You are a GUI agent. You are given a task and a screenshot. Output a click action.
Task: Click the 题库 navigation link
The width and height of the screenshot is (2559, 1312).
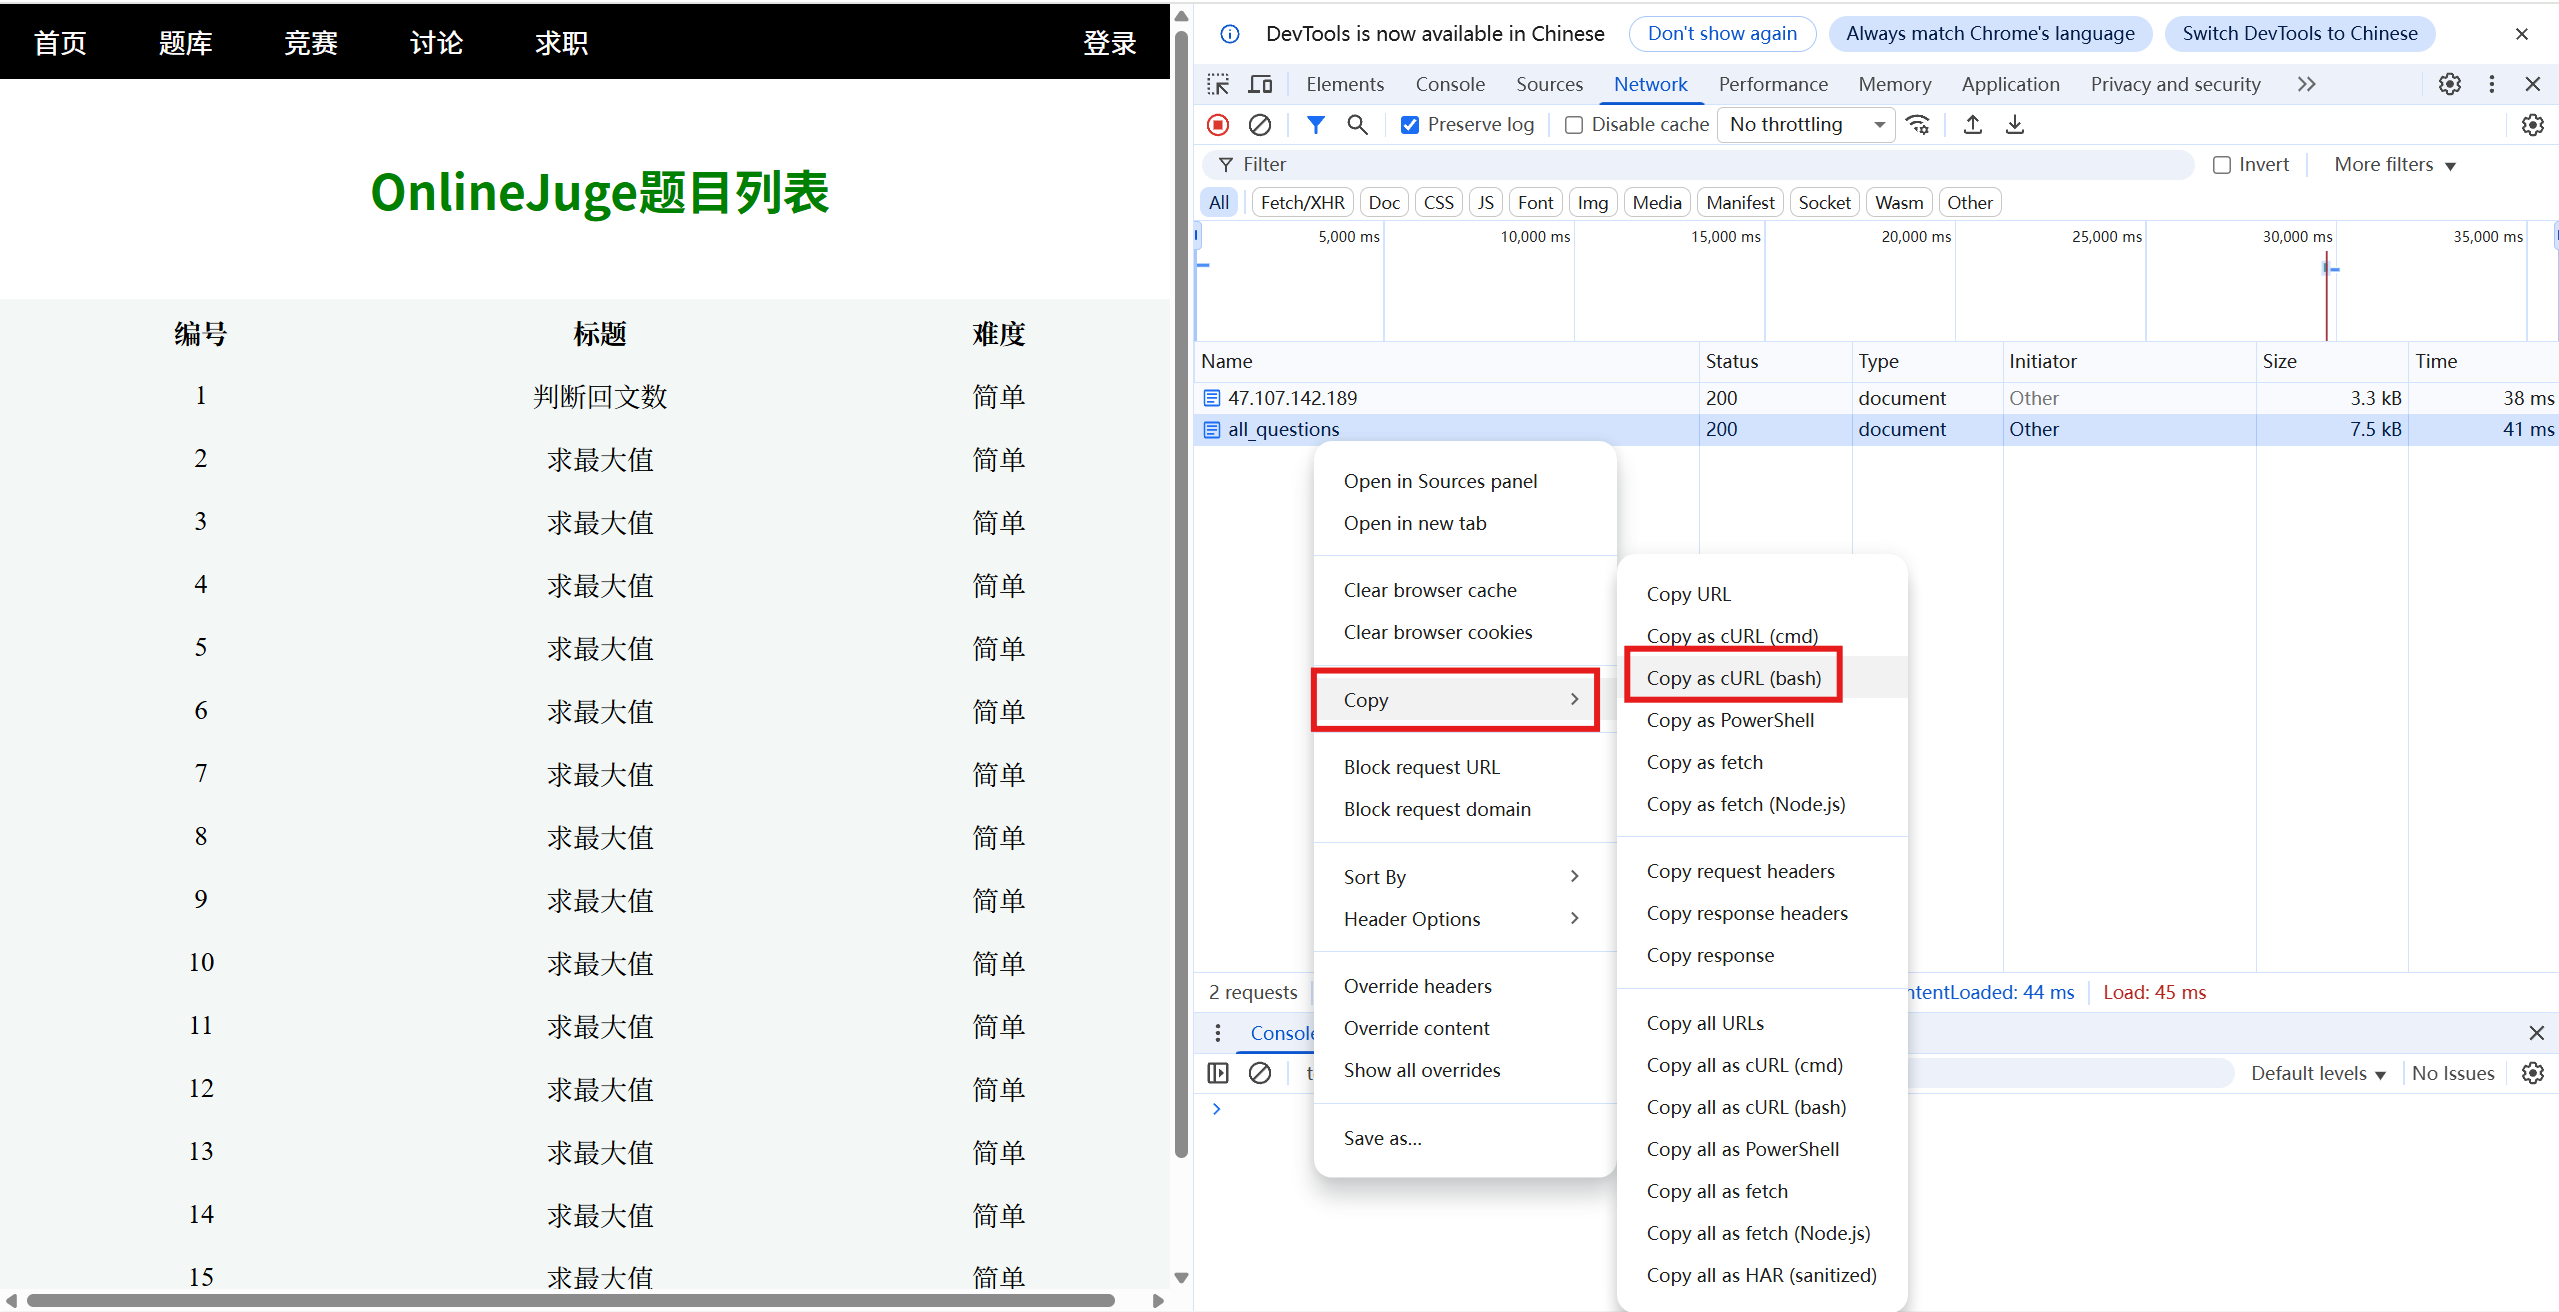tap(185, 42)
